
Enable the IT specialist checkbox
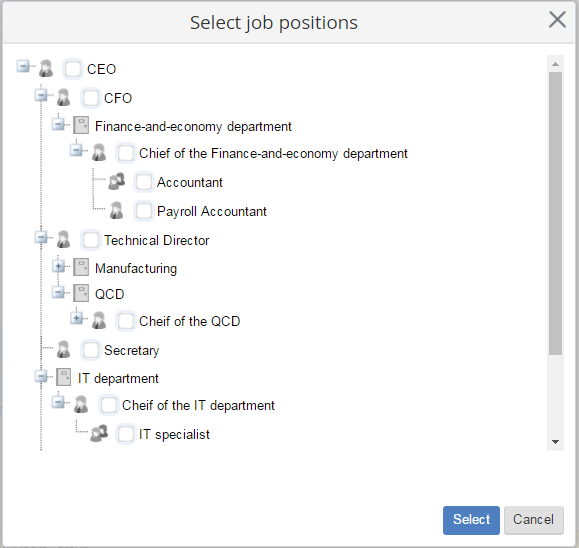pyautogui.click(x=126, y=434)
